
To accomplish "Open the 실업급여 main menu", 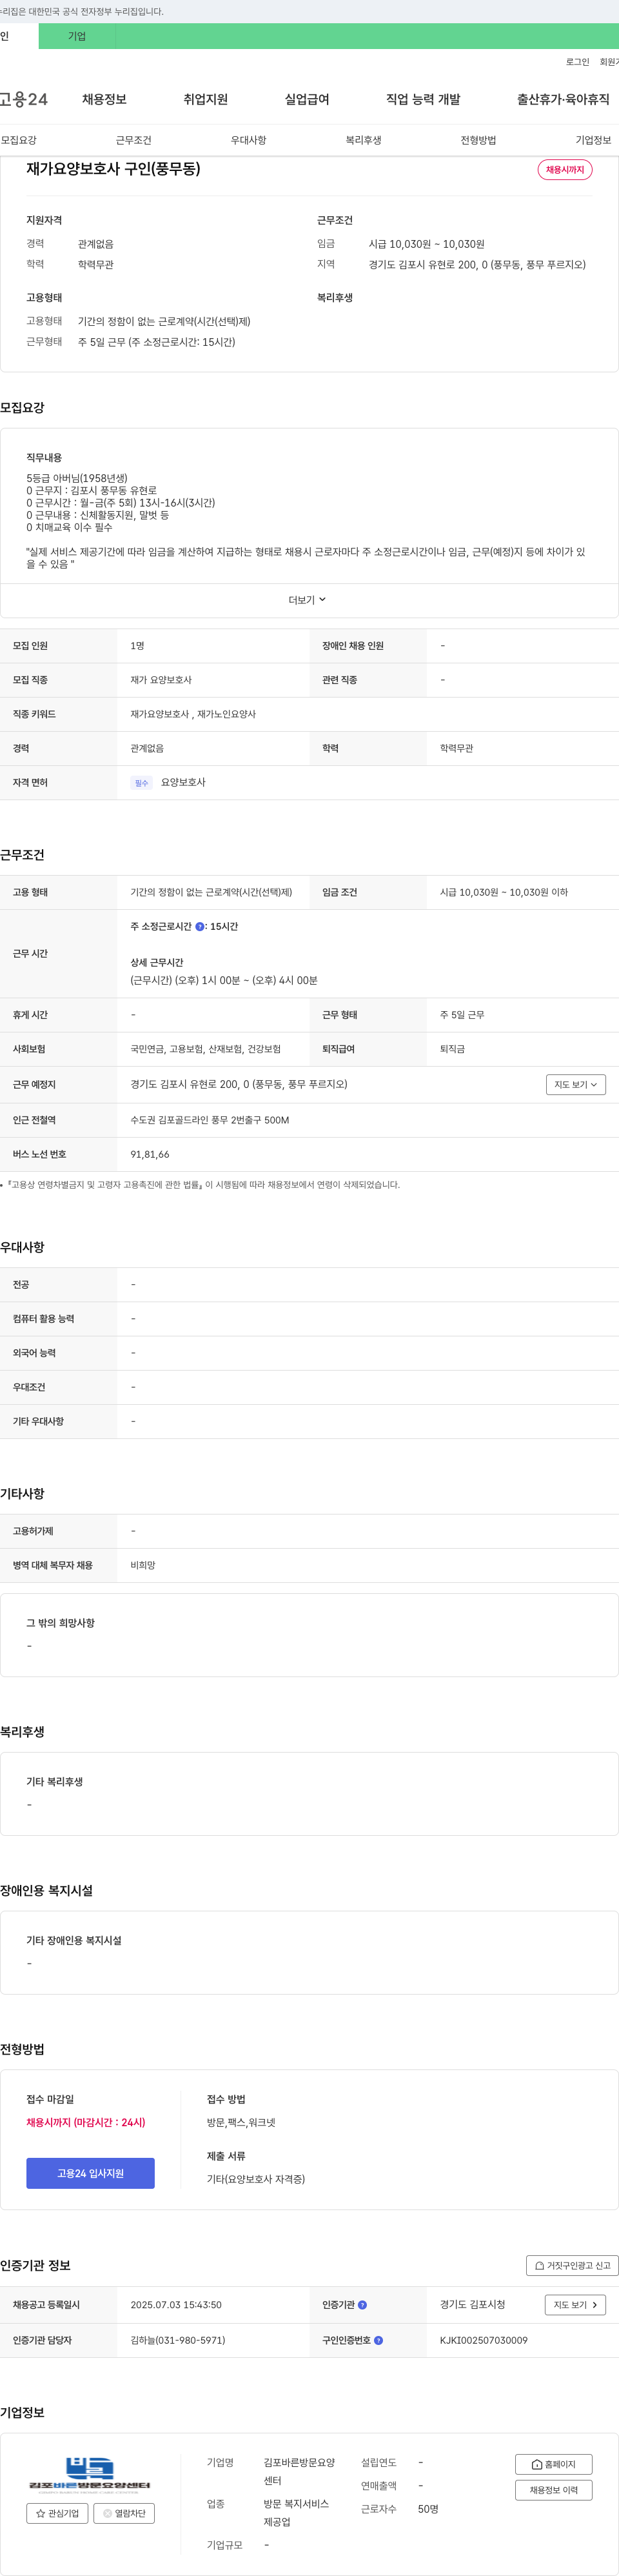I will tap(307, 99).
